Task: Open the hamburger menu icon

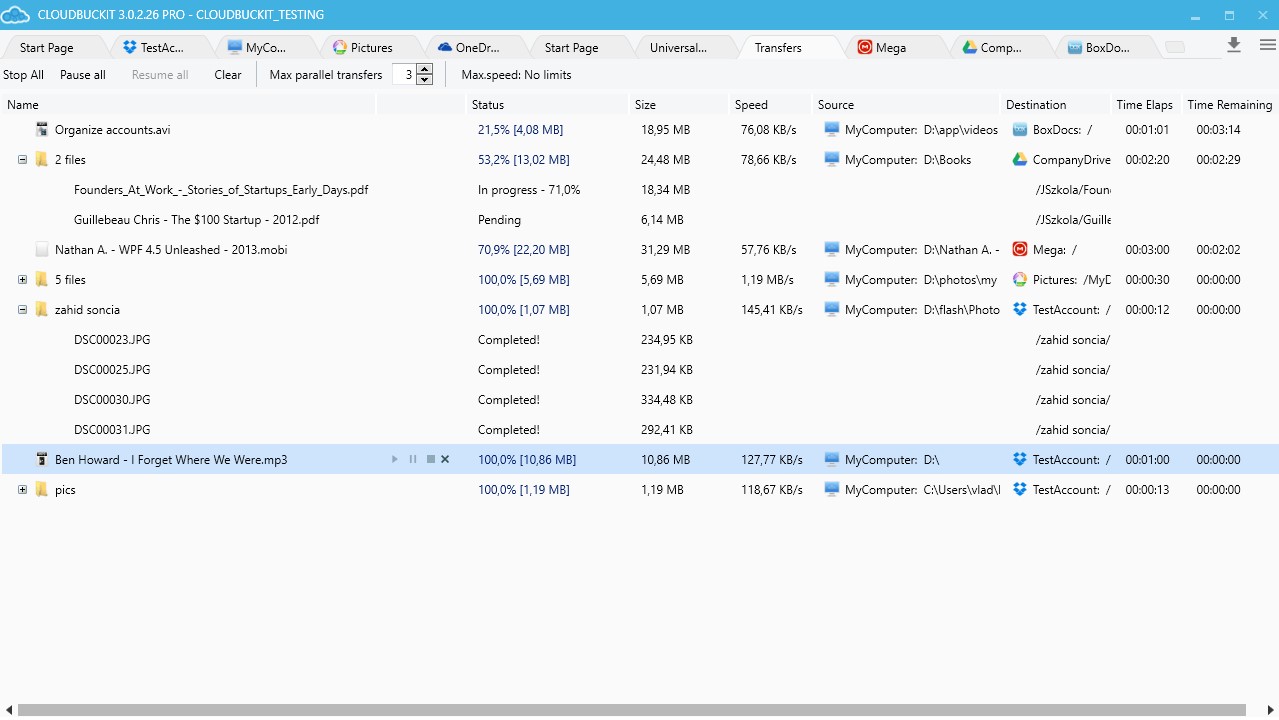Action: (x=1267, y=45)
